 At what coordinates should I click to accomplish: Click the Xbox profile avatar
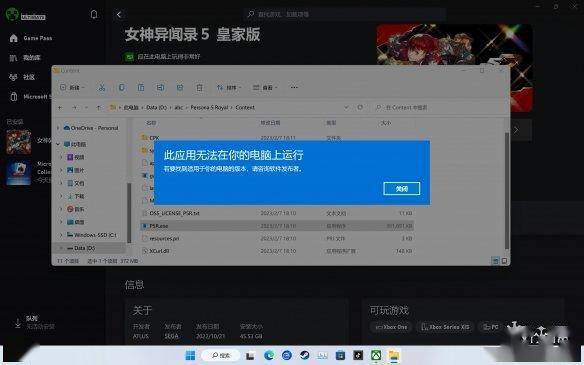[12, 15]
